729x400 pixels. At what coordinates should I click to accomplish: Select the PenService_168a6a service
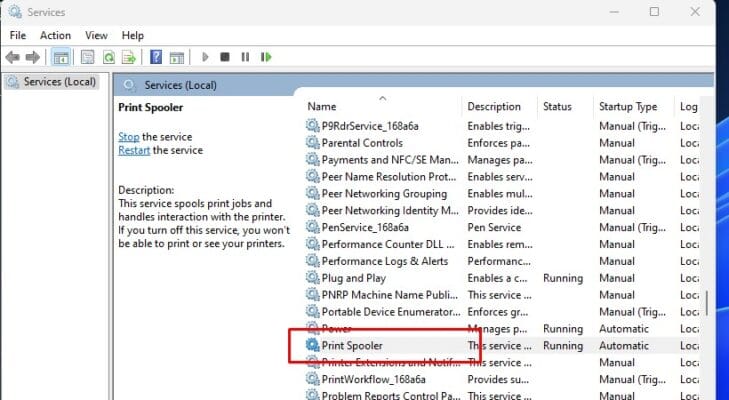pos(502,227)
